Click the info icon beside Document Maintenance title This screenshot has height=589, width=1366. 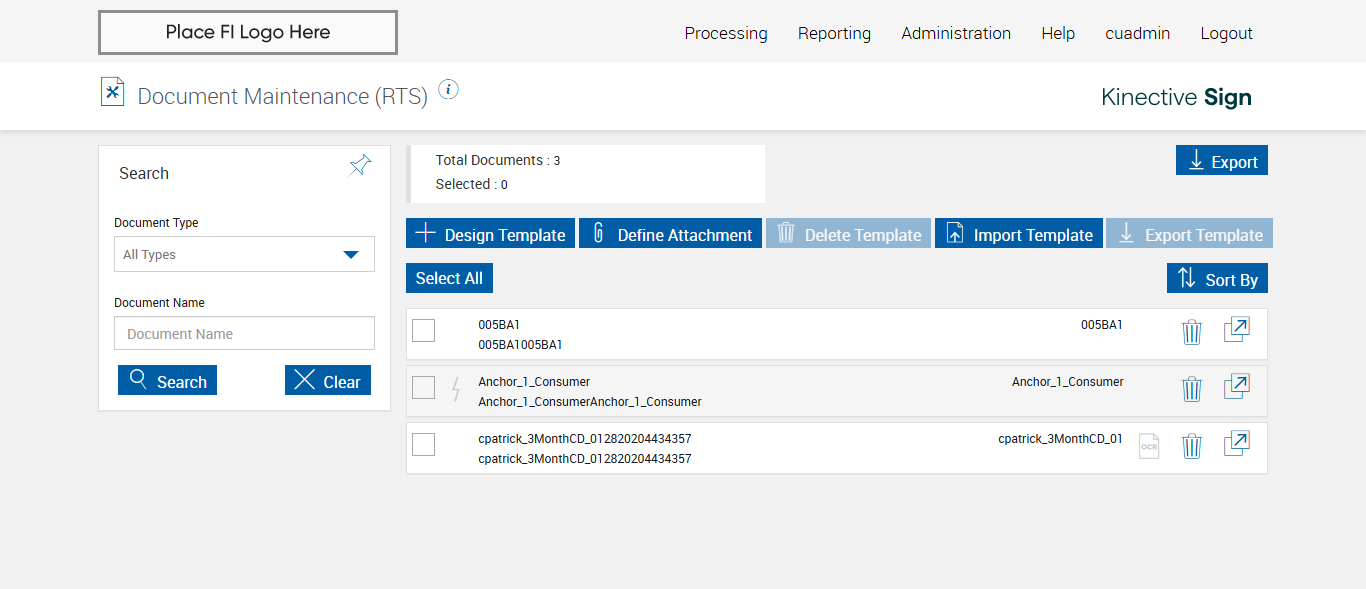coord(449,90)
